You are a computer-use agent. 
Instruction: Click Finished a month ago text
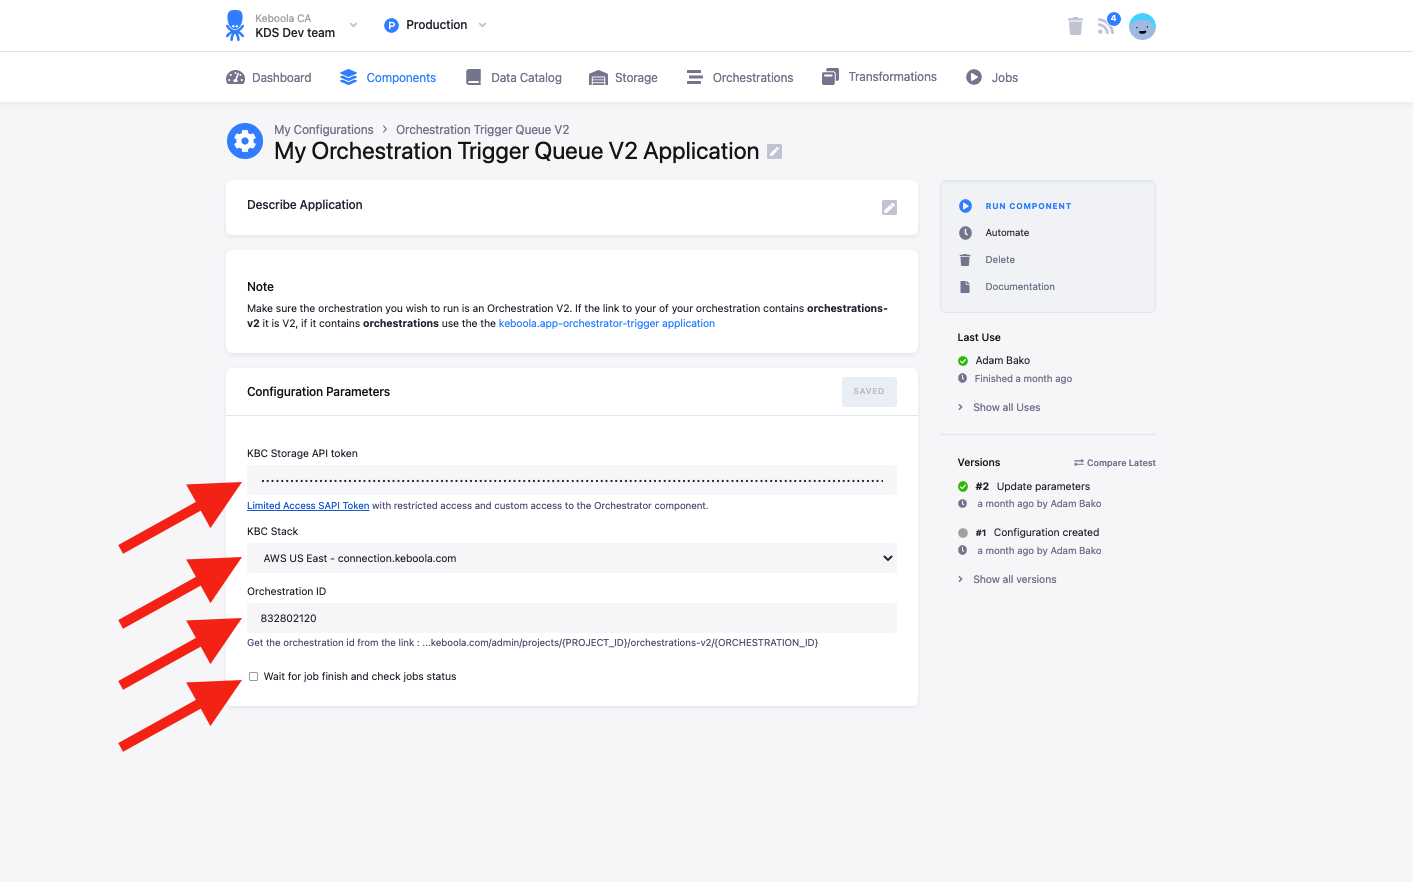1023,379
